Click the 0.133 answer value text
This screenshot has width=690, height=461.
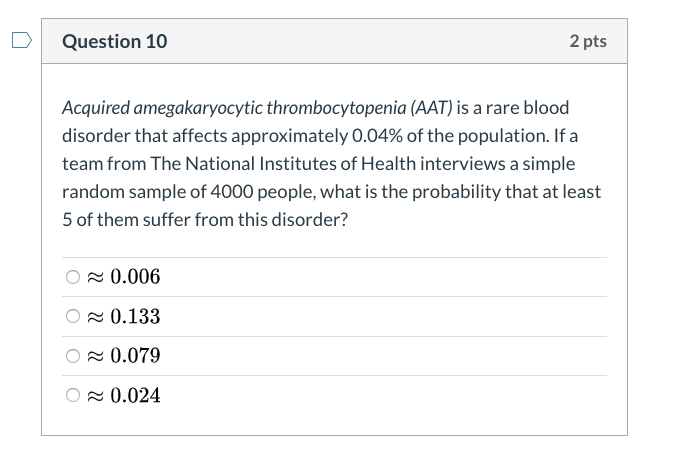(x=135, y=316)
